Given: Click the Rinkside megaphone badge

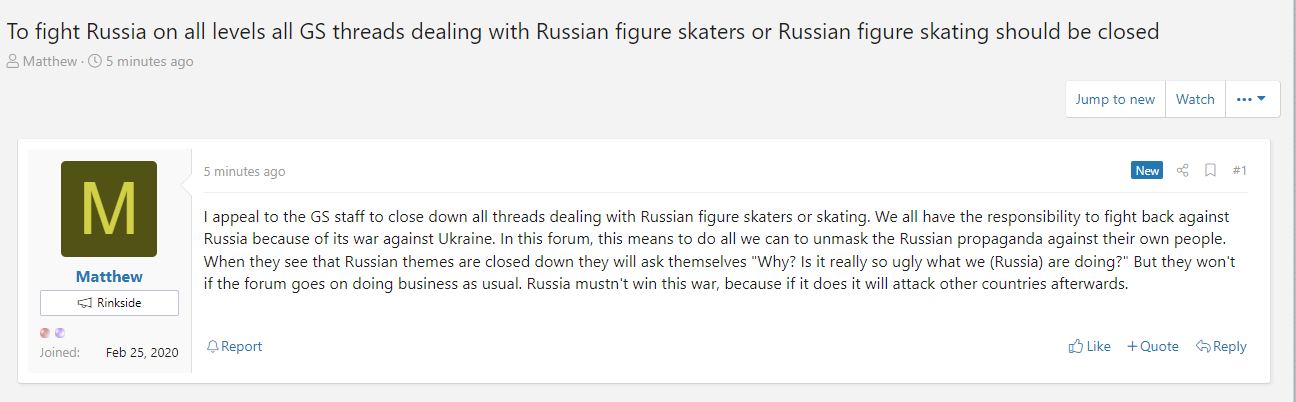Looking at the screenshot, I should (x=109, y=303).
